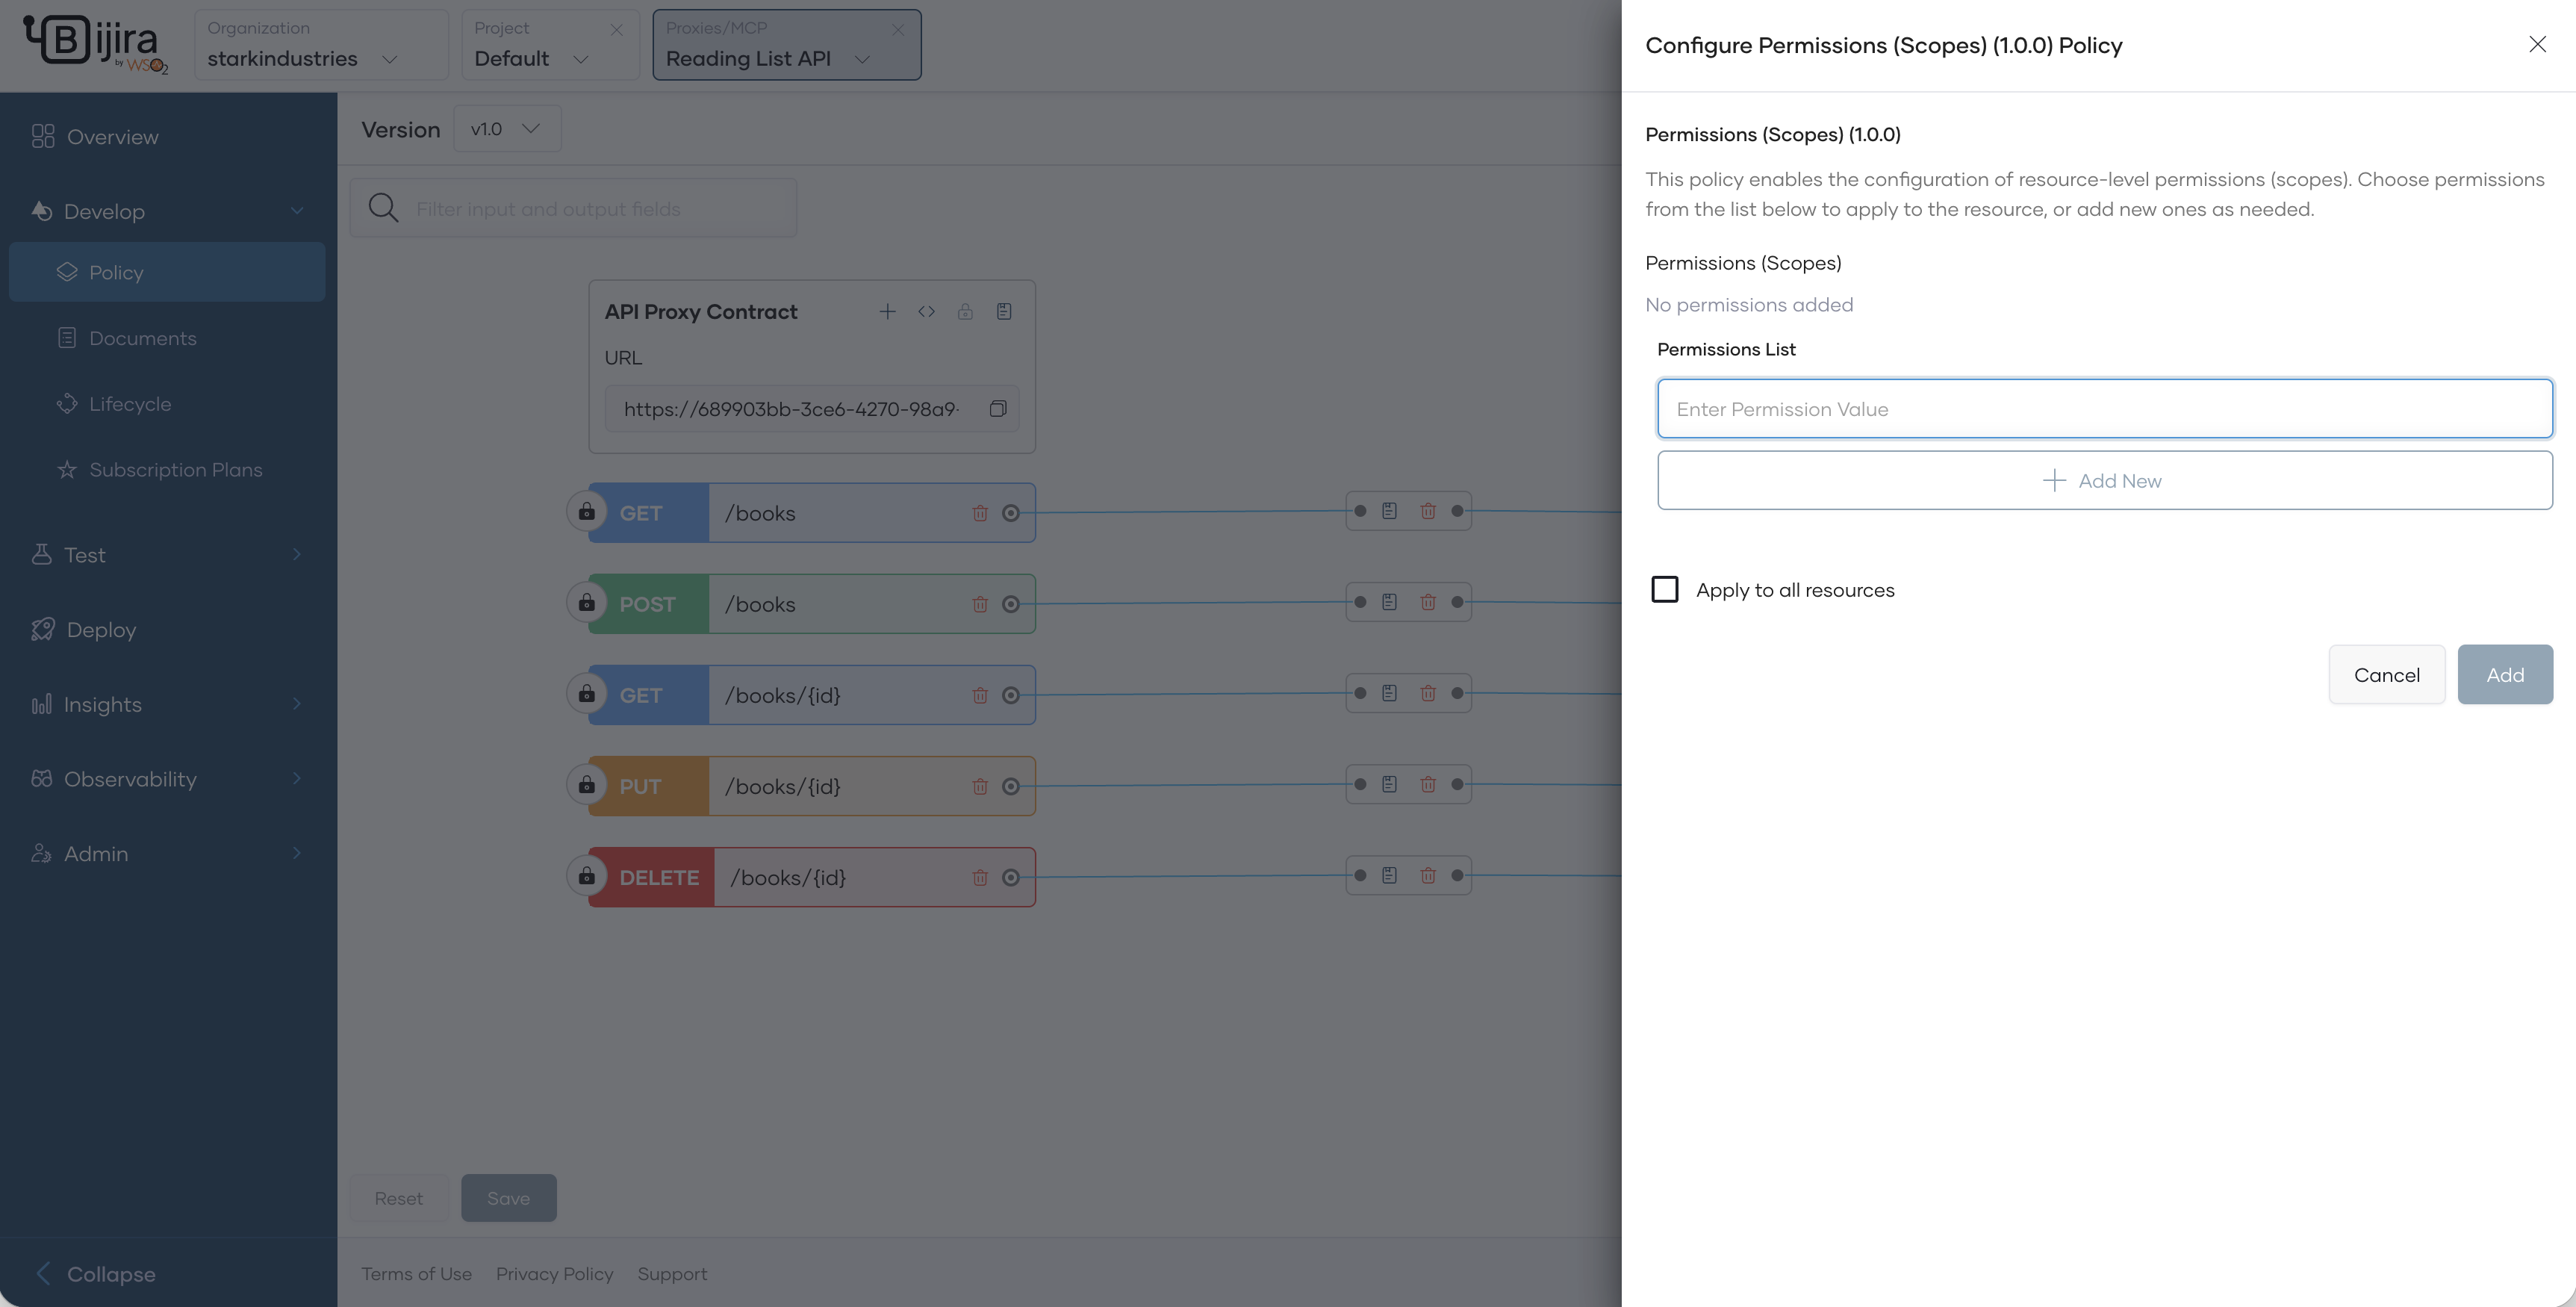Open the Version v1.0 dropdown
The height and width of the screenshot is (1307, 2576).
tap(507, 129)
